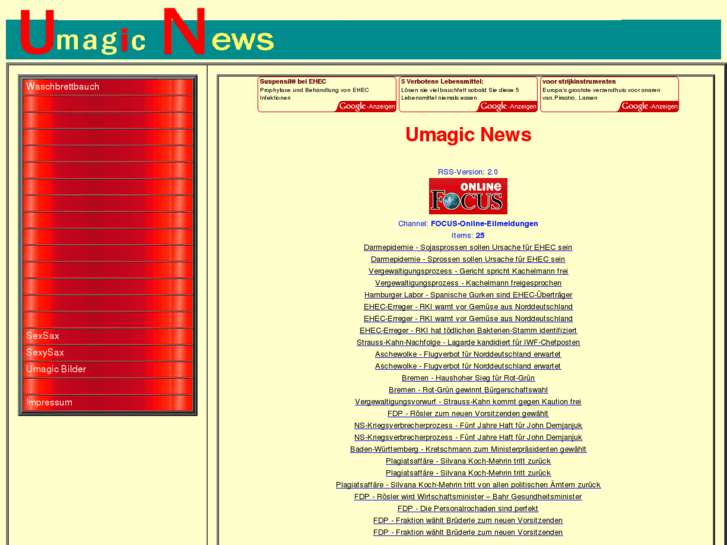This screenshot has width=727, height=545.
Task: Open 'Gericht spricht Kachelmann frei' headline
Action: coord(468,271)
